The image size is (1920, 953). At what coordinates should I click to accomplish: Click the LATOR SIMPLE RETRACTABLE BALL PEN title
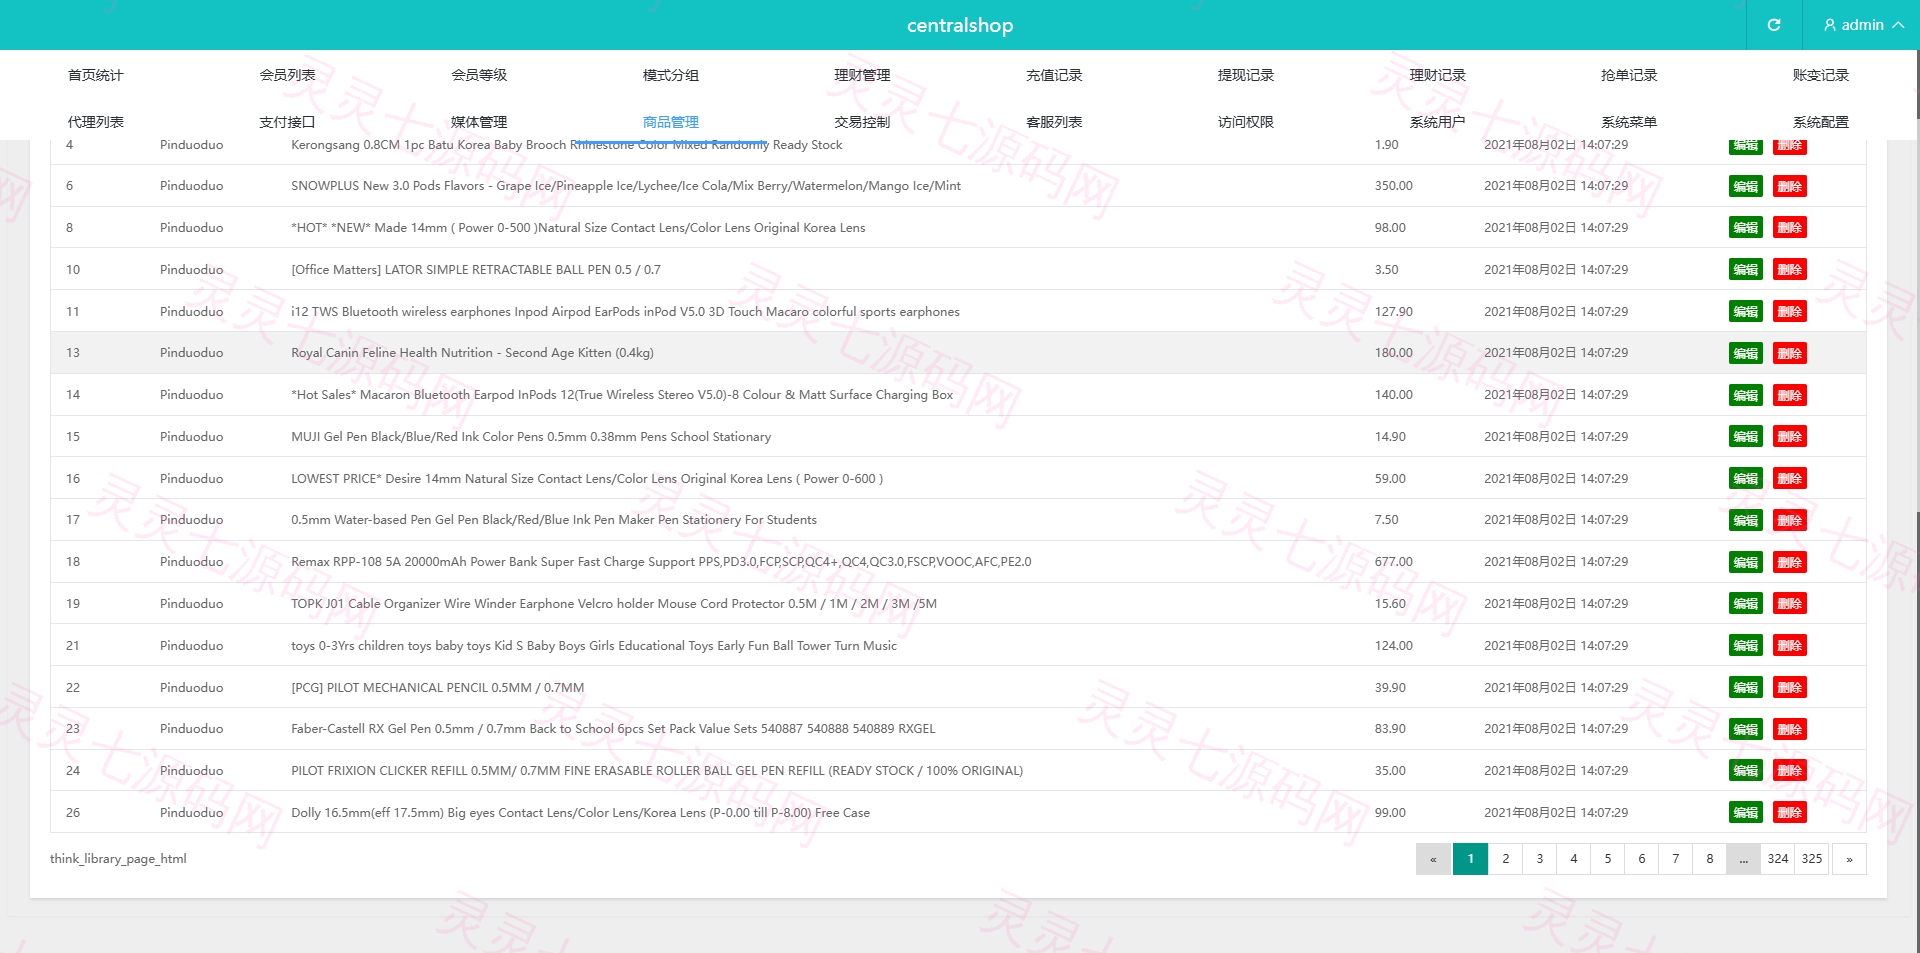[476, 270]
